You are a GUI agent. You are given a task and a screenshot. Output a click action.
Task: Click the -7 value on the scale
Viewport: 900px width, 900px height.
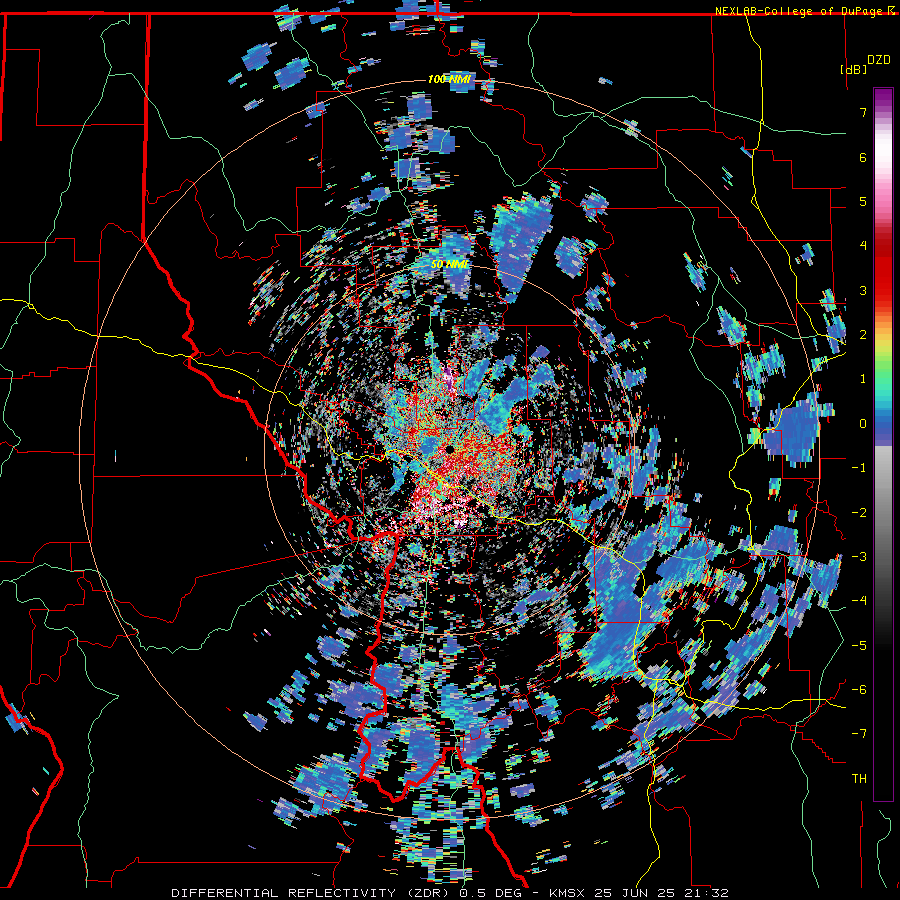[x=859, y=734]
